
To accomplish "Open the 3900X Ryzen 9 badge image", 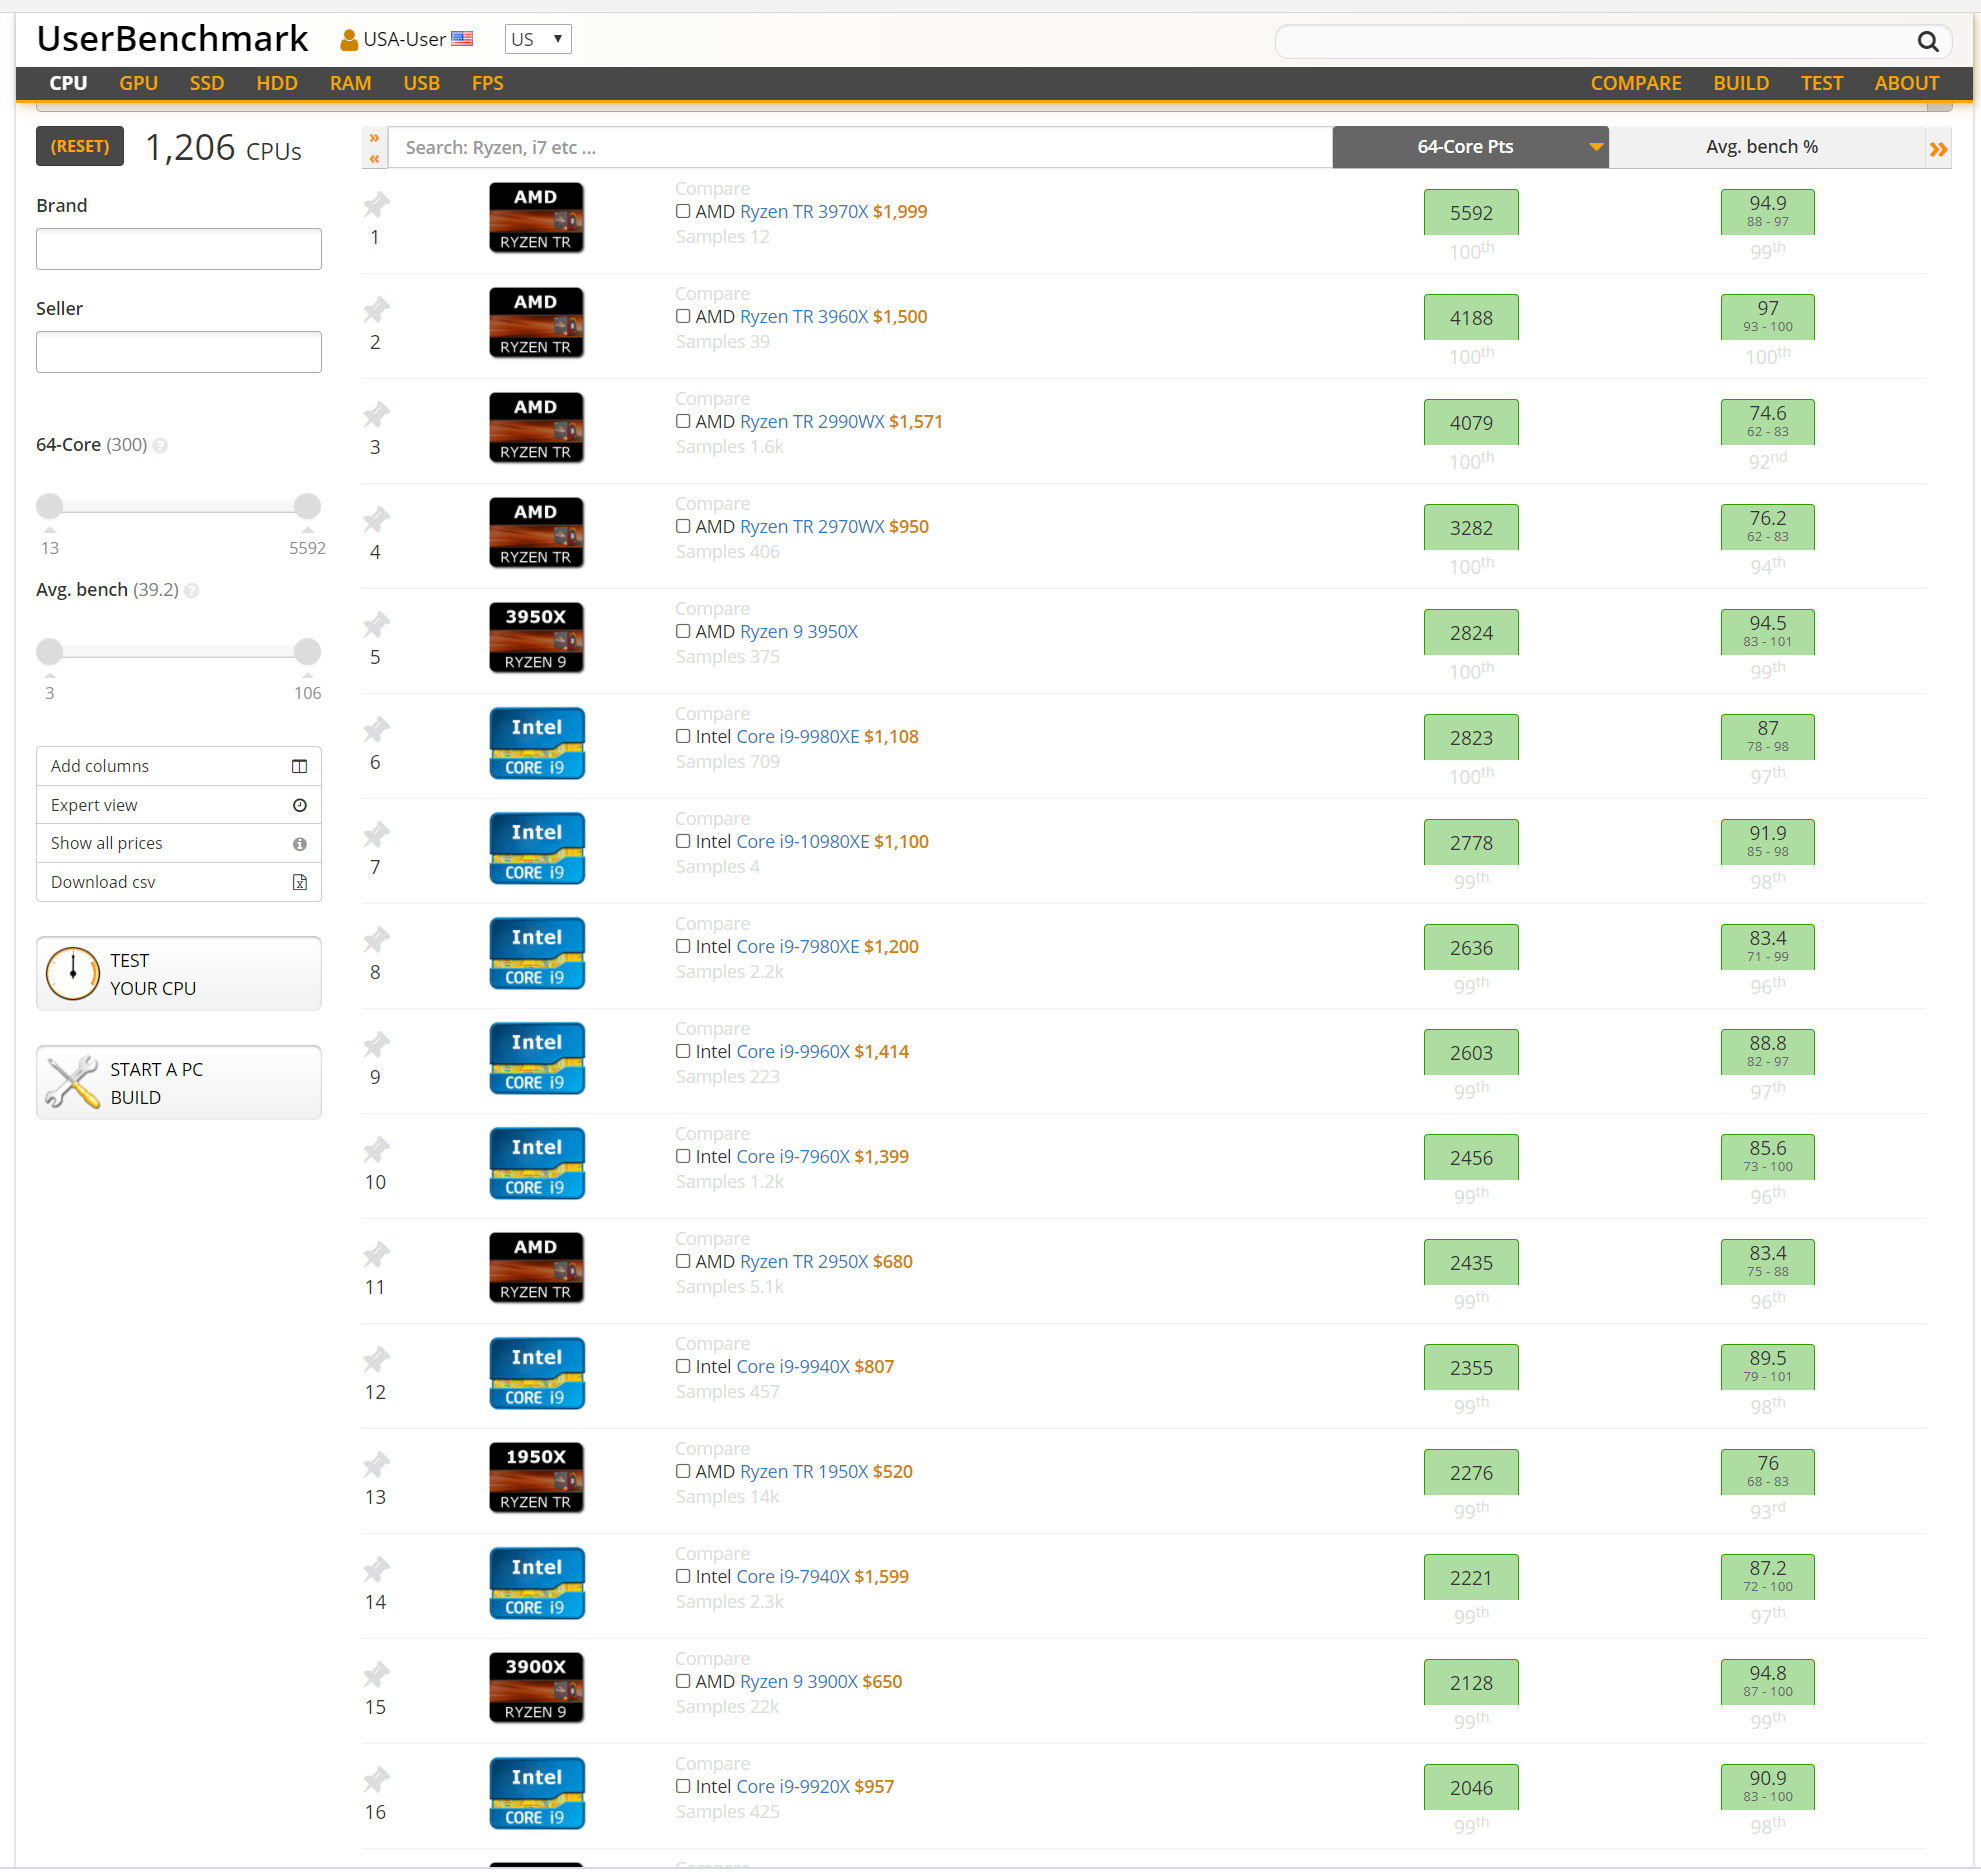I will [x=536, y=1687].
